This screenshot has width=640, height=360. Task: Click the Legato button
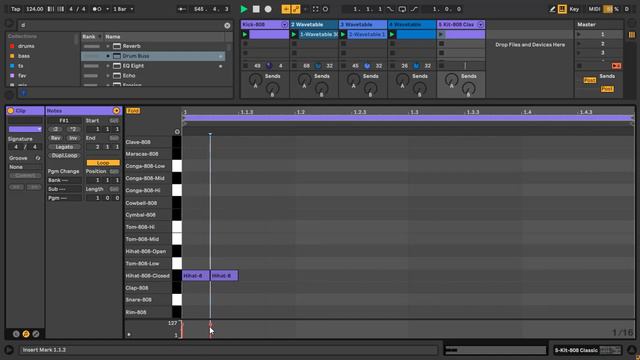(x=64, y=147)
